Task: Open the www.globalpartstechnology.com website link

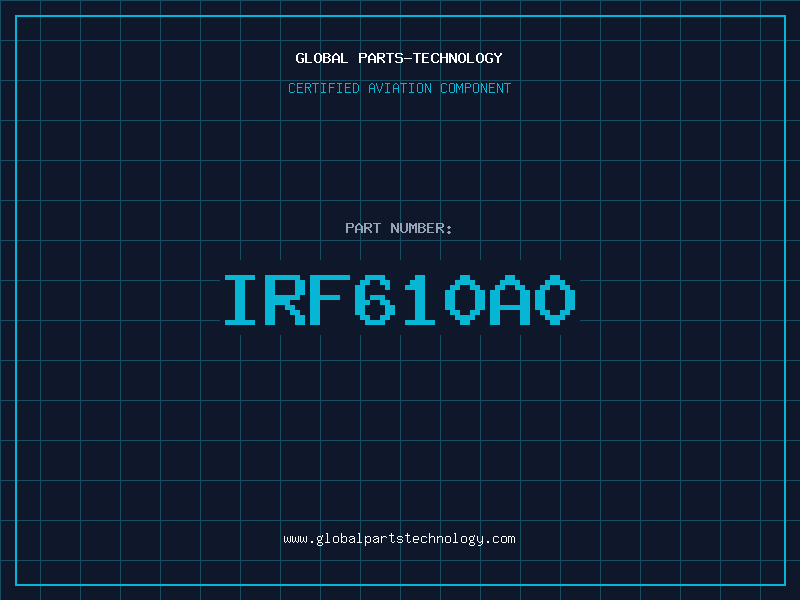Action: [399, 539]
